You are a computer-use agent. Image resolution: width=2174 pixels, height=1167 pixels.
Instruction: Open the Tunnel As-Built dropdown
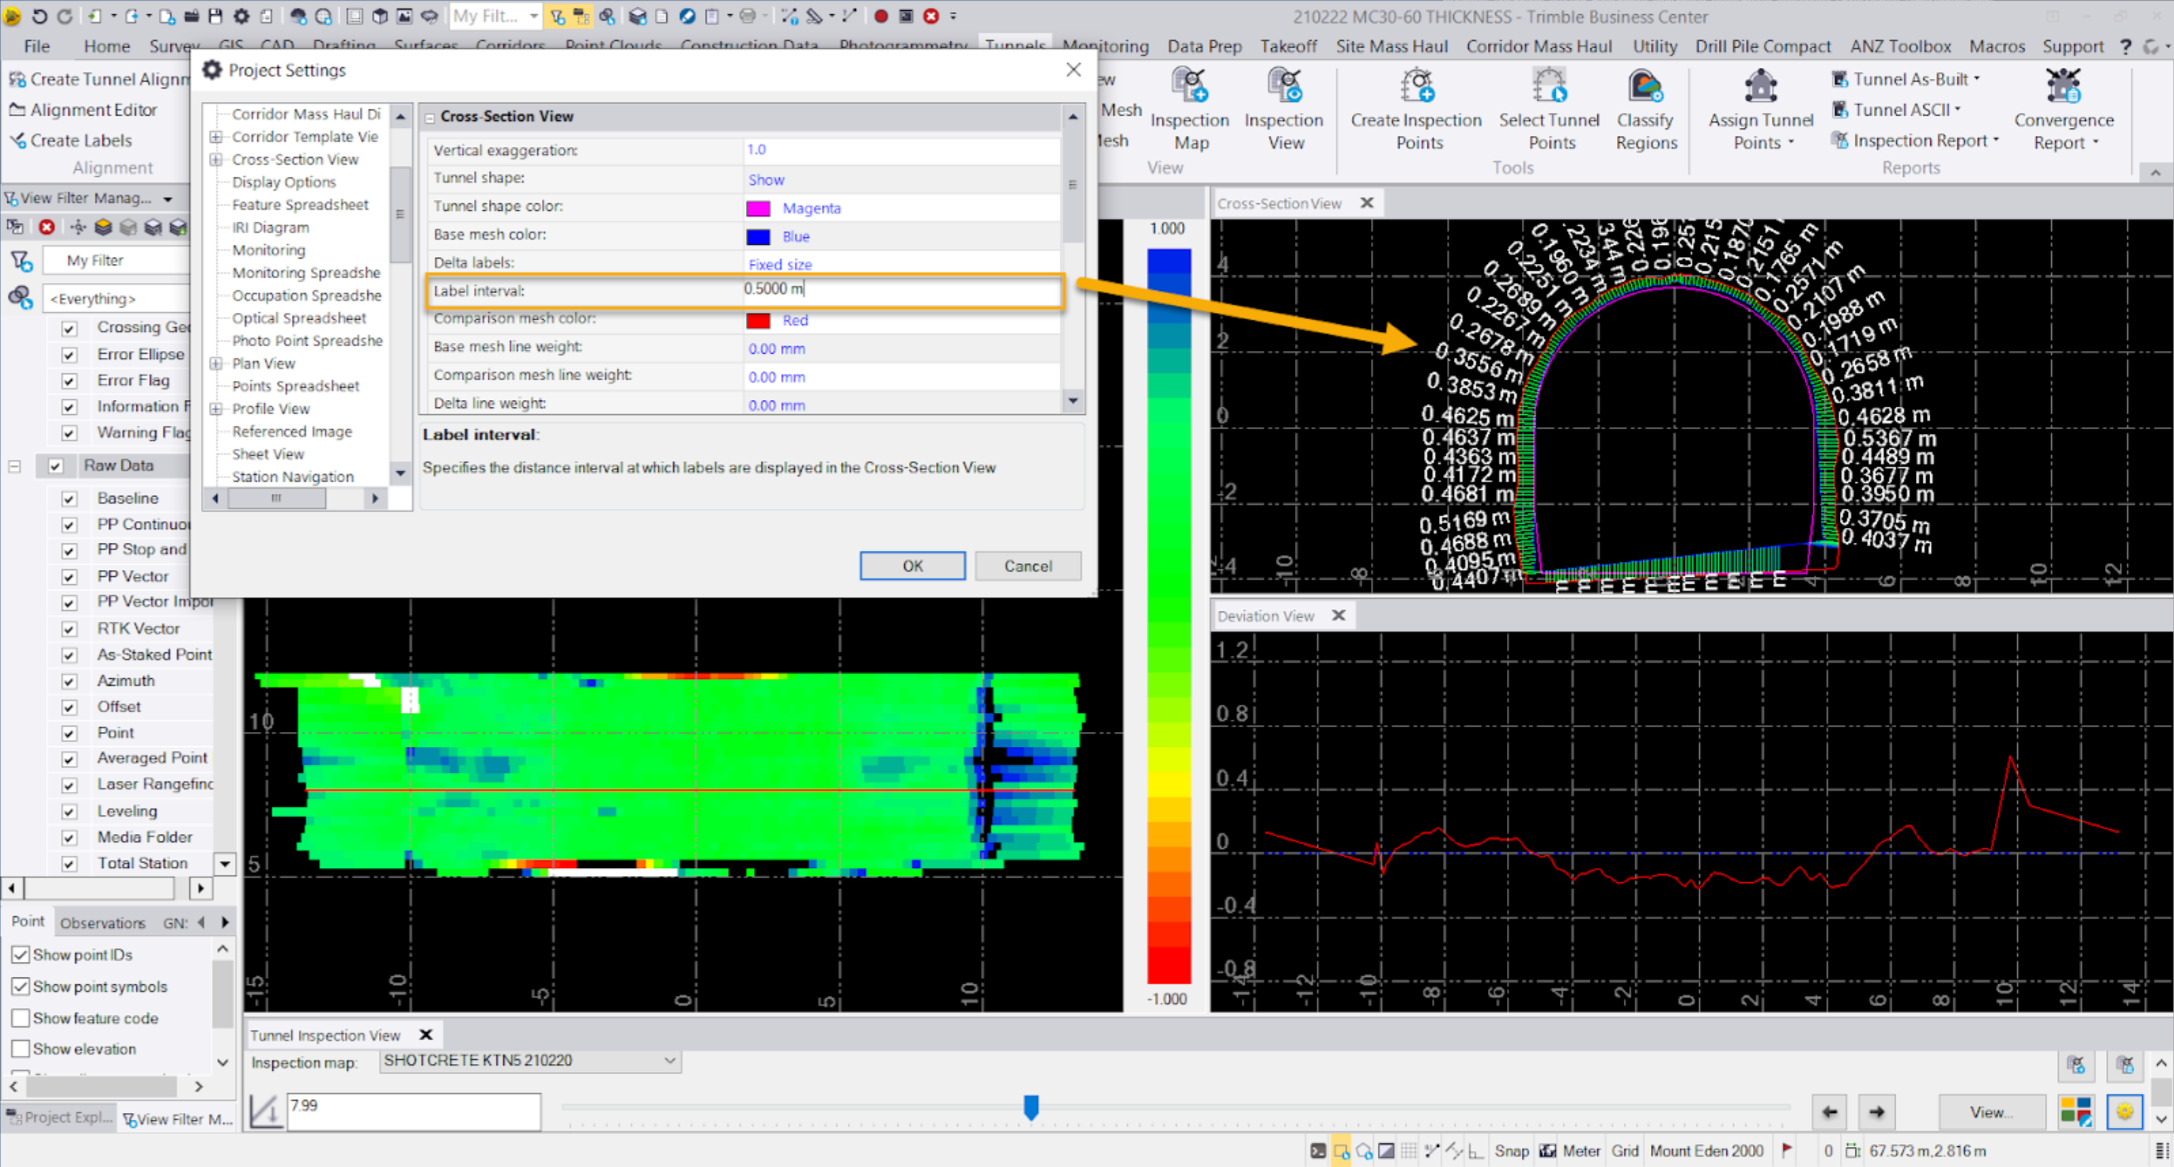[x=1906, y=79]
